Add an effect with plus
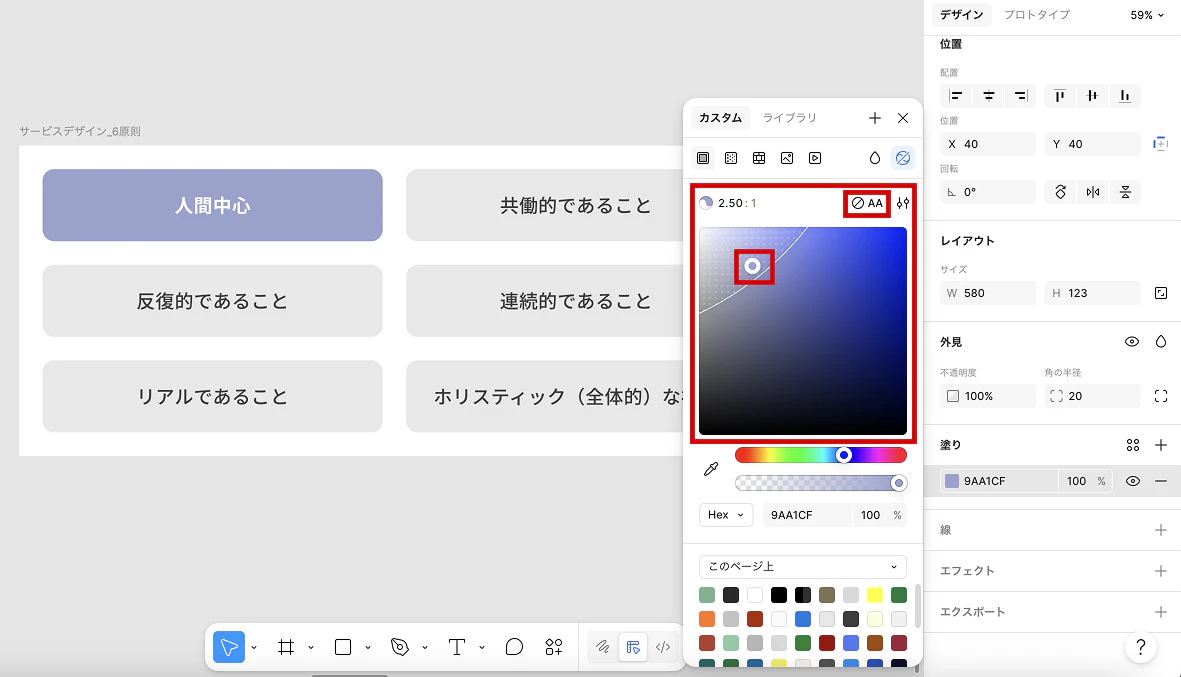Viewport: 1181px width, 677px height. click(1161, 571)
